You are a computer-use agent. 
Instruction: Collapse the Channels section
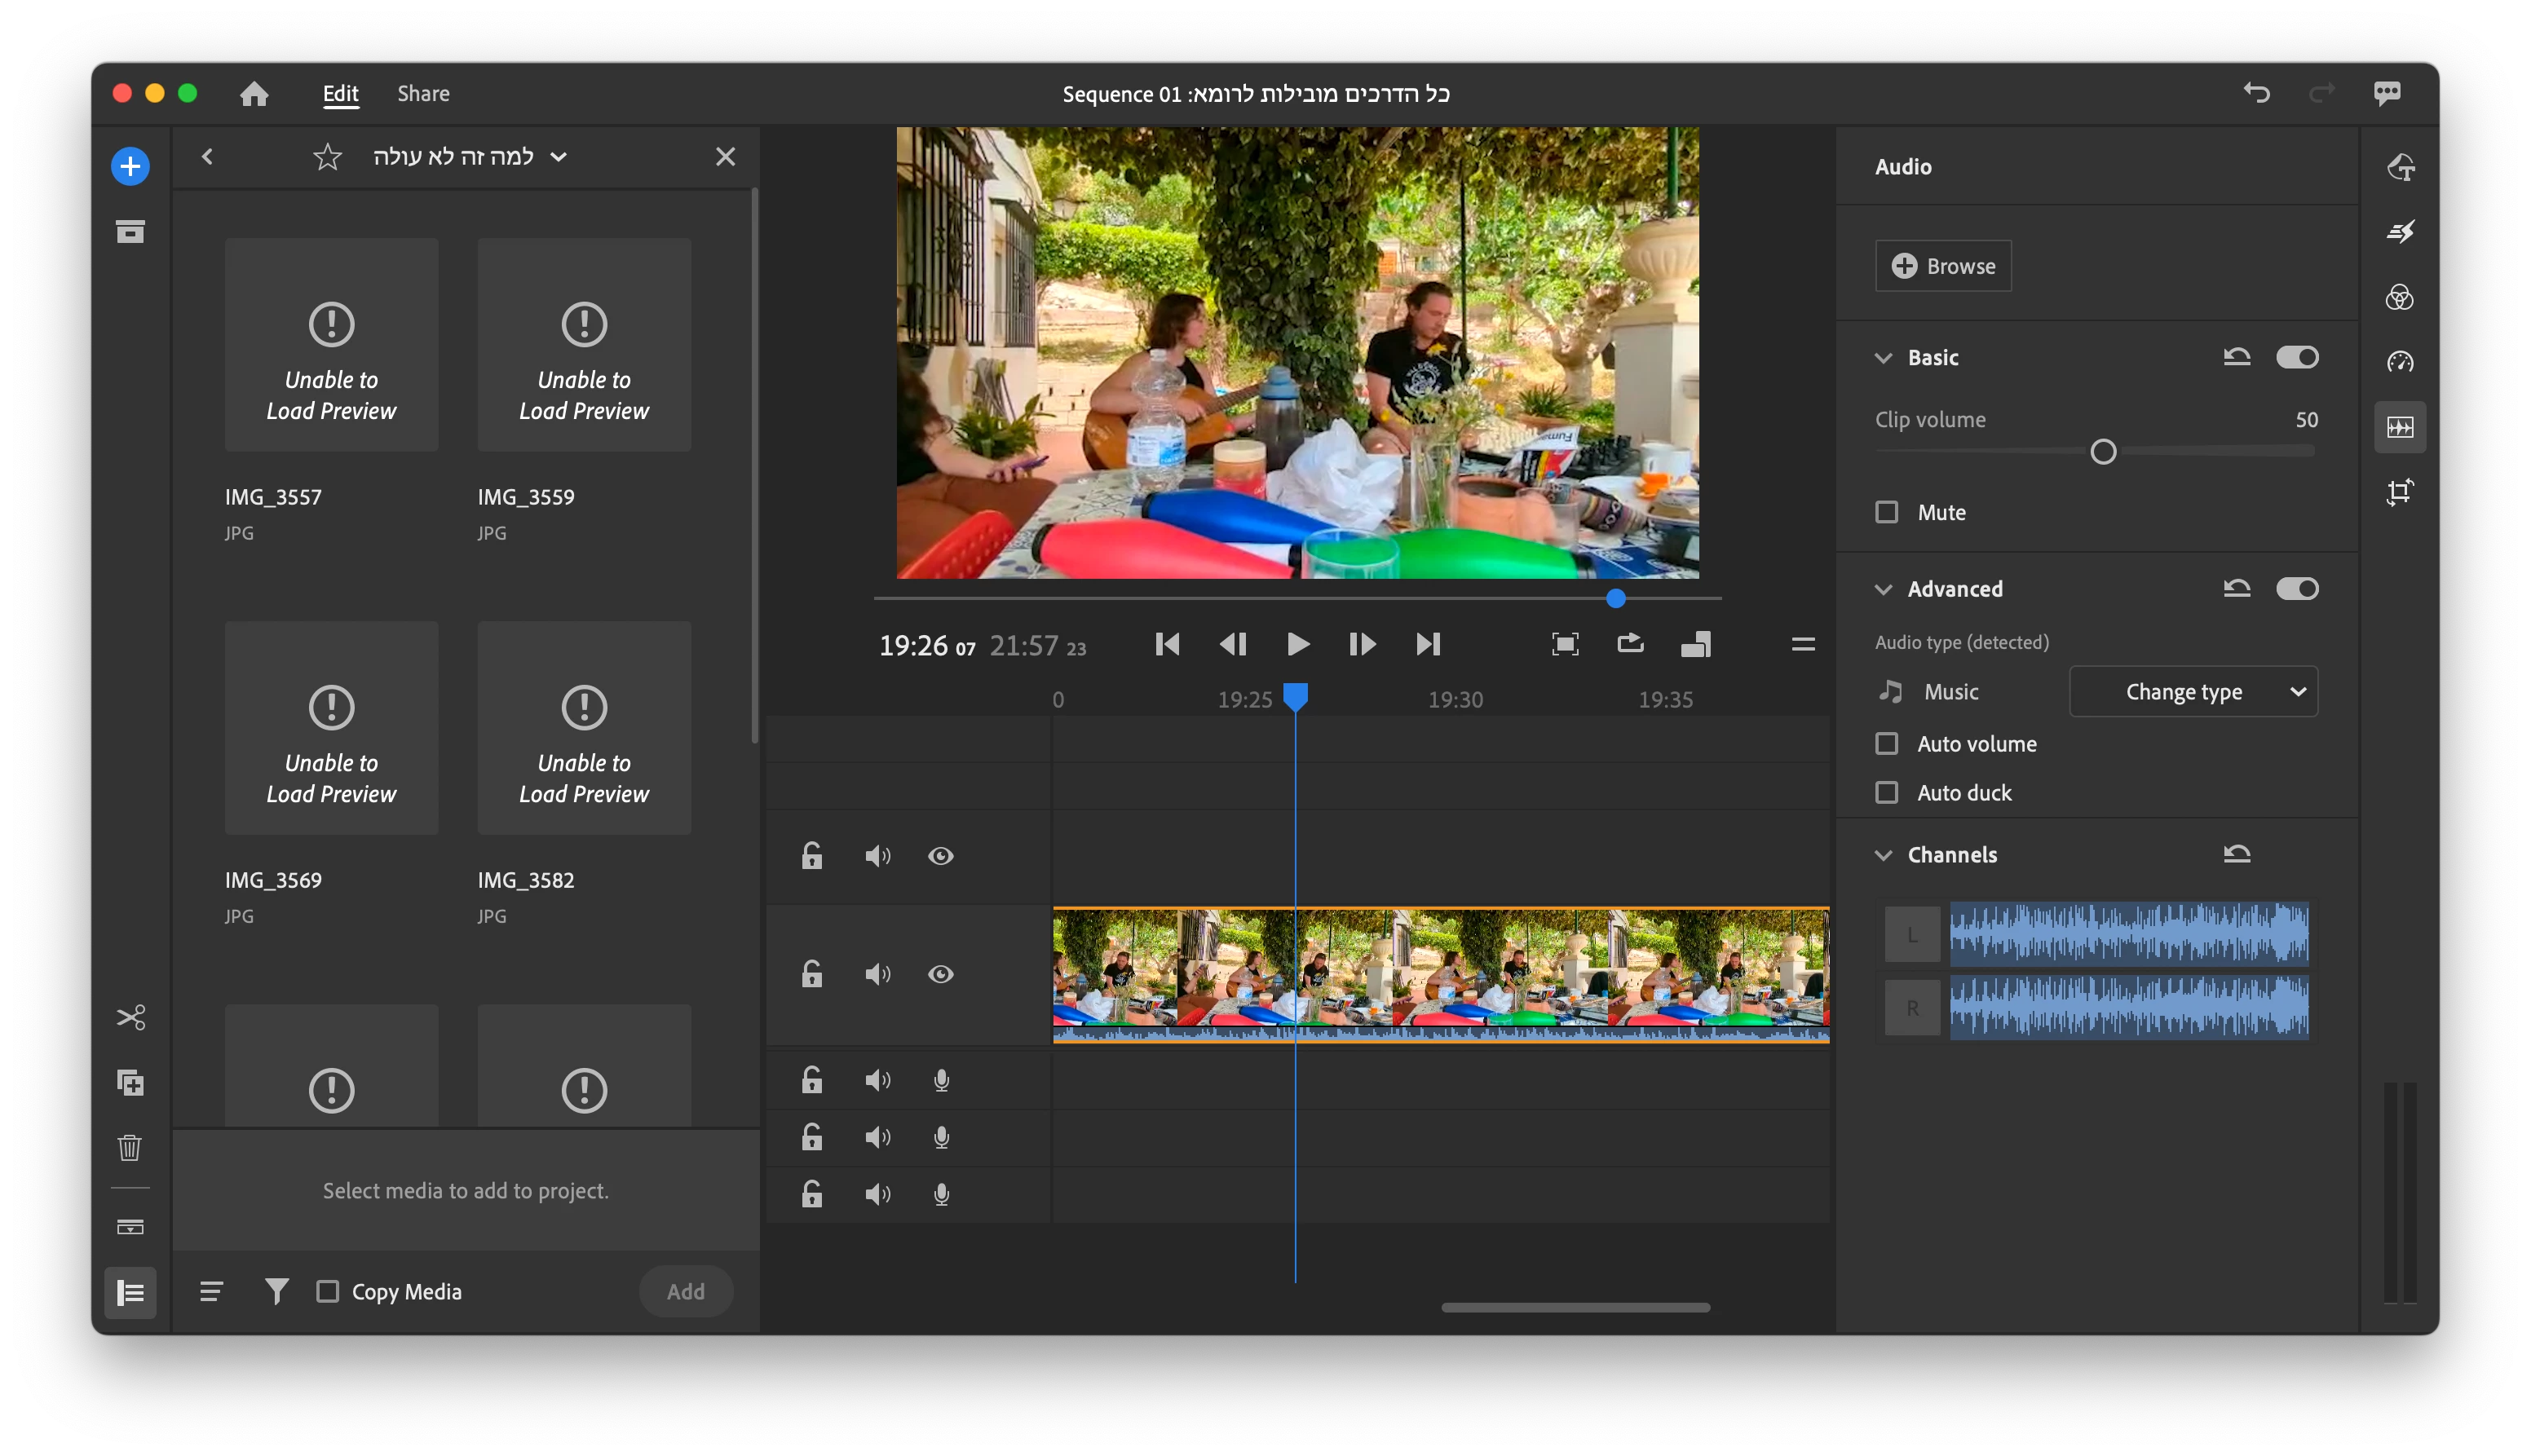pyautogui.click(x=1883, y=855)
